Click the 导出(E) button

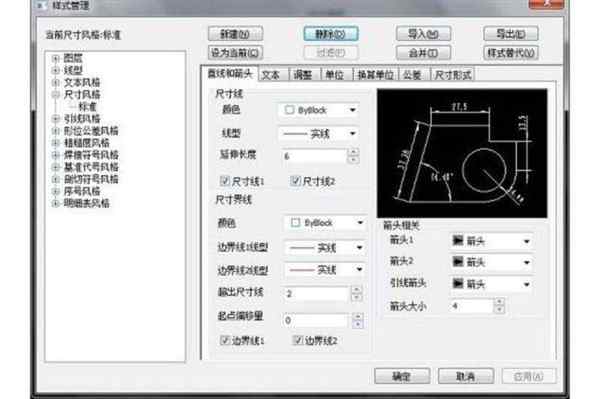point(511,34)
